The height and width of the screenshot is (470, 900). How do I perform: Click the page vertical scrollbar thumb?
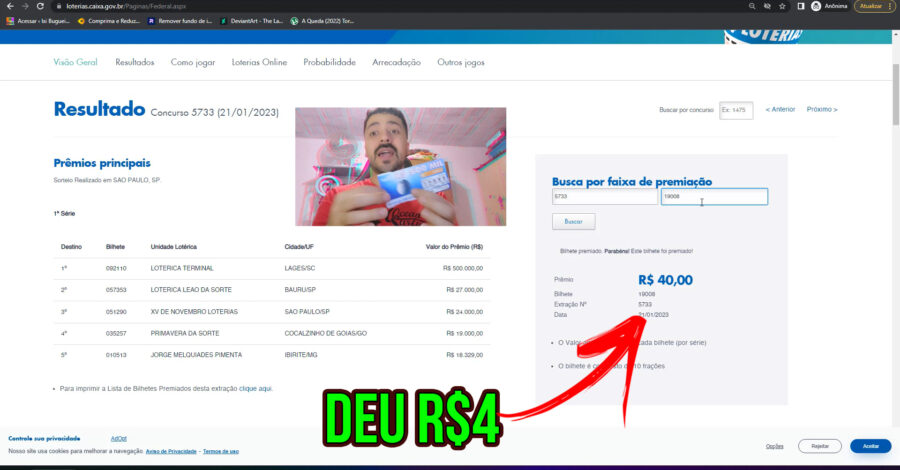[896, 95]
